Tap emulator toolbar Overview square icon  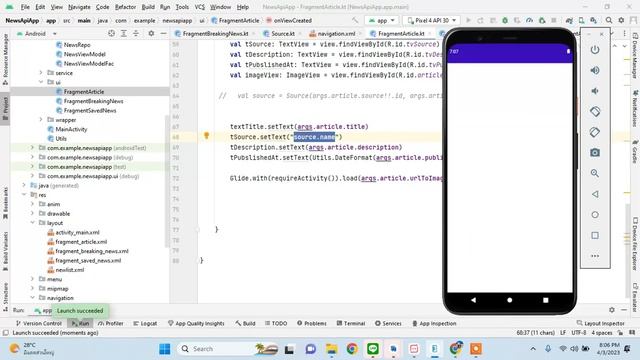click(595, 236)
